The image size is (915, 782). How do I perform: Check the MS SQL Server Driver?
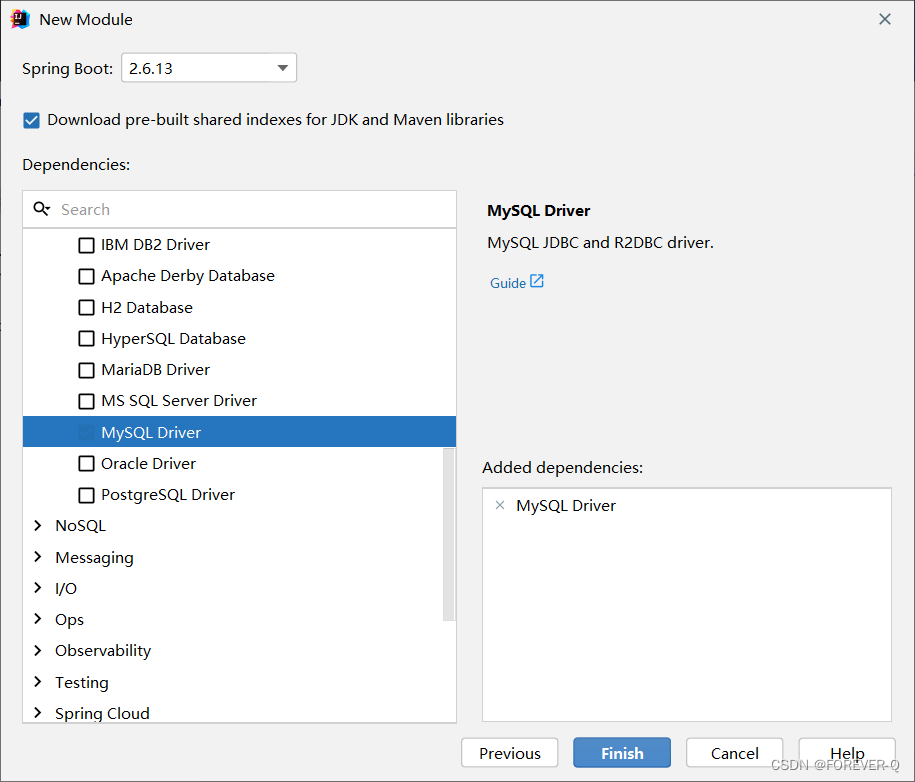86,400
